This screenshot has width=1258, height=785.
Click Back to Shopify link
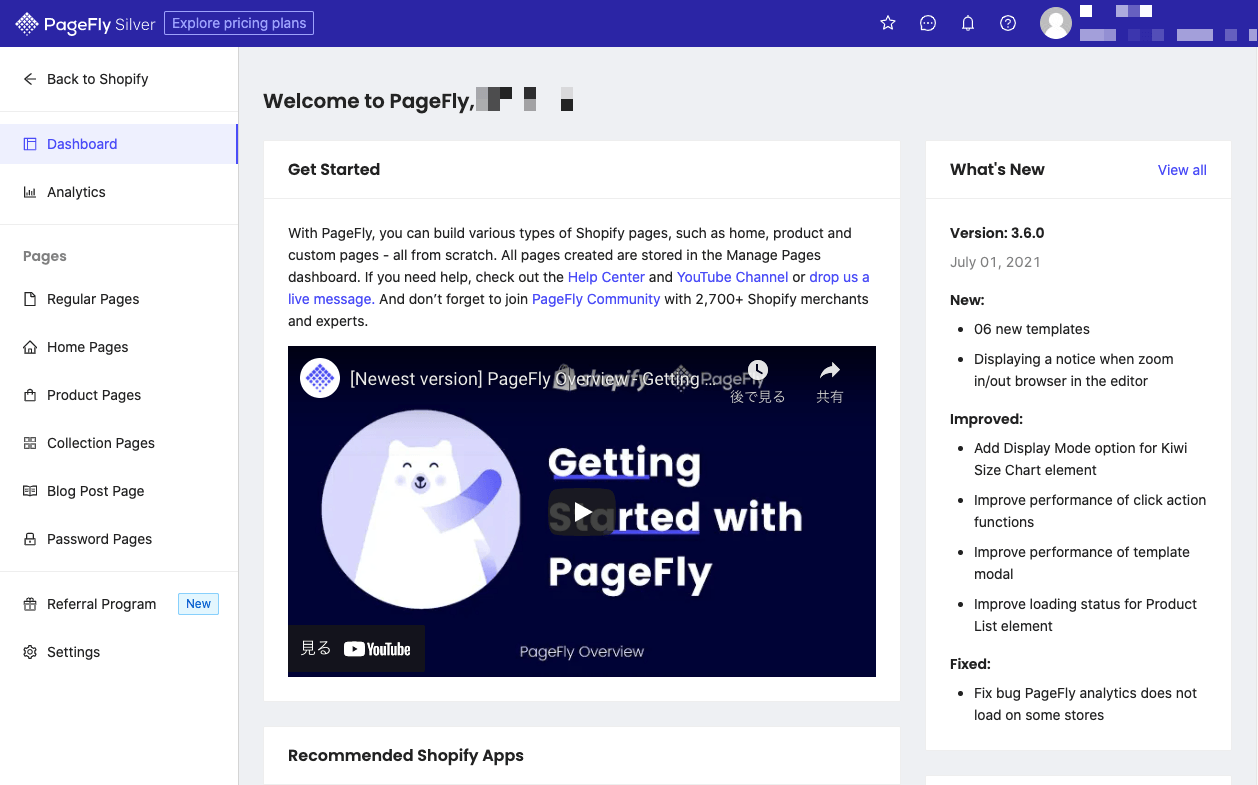[97, 79]
